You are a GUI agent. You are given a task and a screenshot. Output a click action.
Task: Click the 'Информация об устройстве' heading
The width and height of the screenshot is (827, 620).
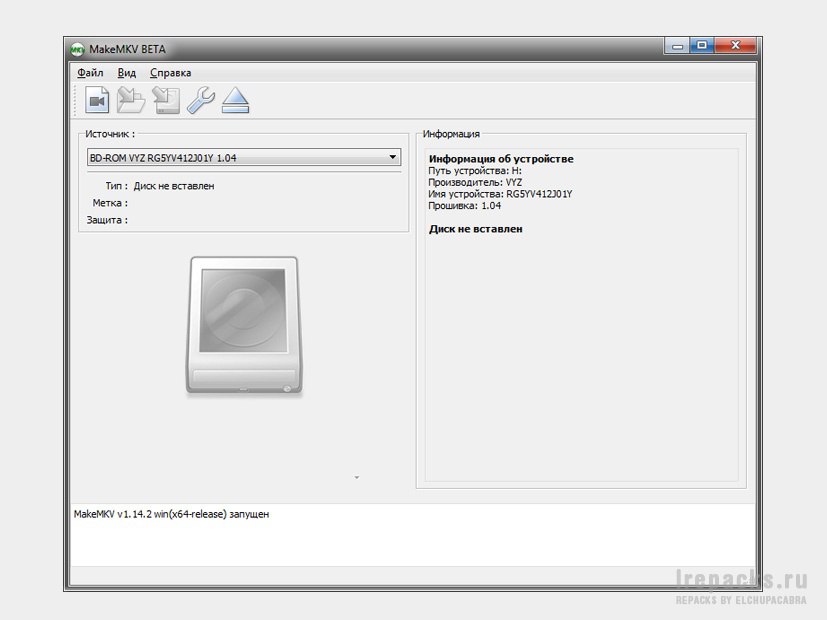(501, 159)
